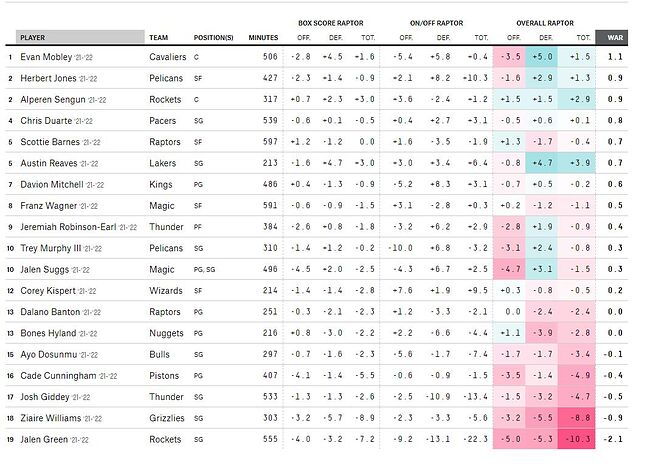The height and width of the screenshot is (468, 650).
Task: Click OFF. header under On/Off RAPTOR
Action: click(405, 37)
